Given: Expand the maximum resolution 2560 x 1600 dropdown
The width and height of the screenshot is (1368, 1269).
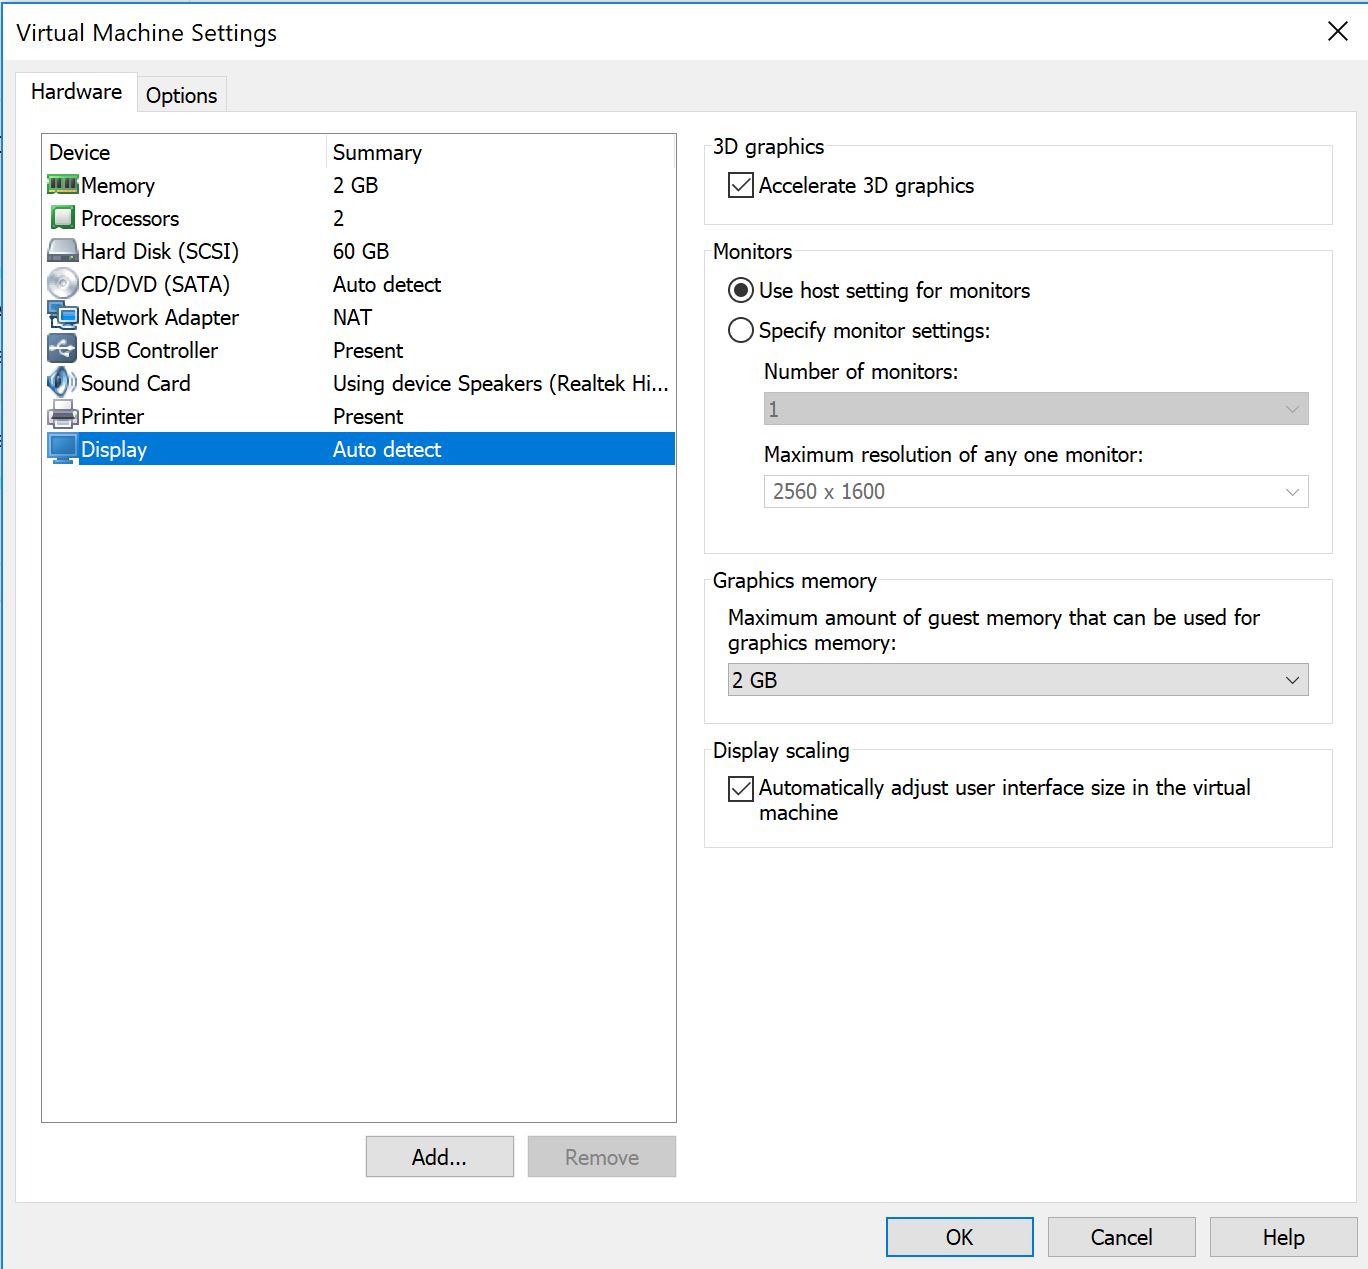Looking at the screenshot, I should click(1035, 492).
